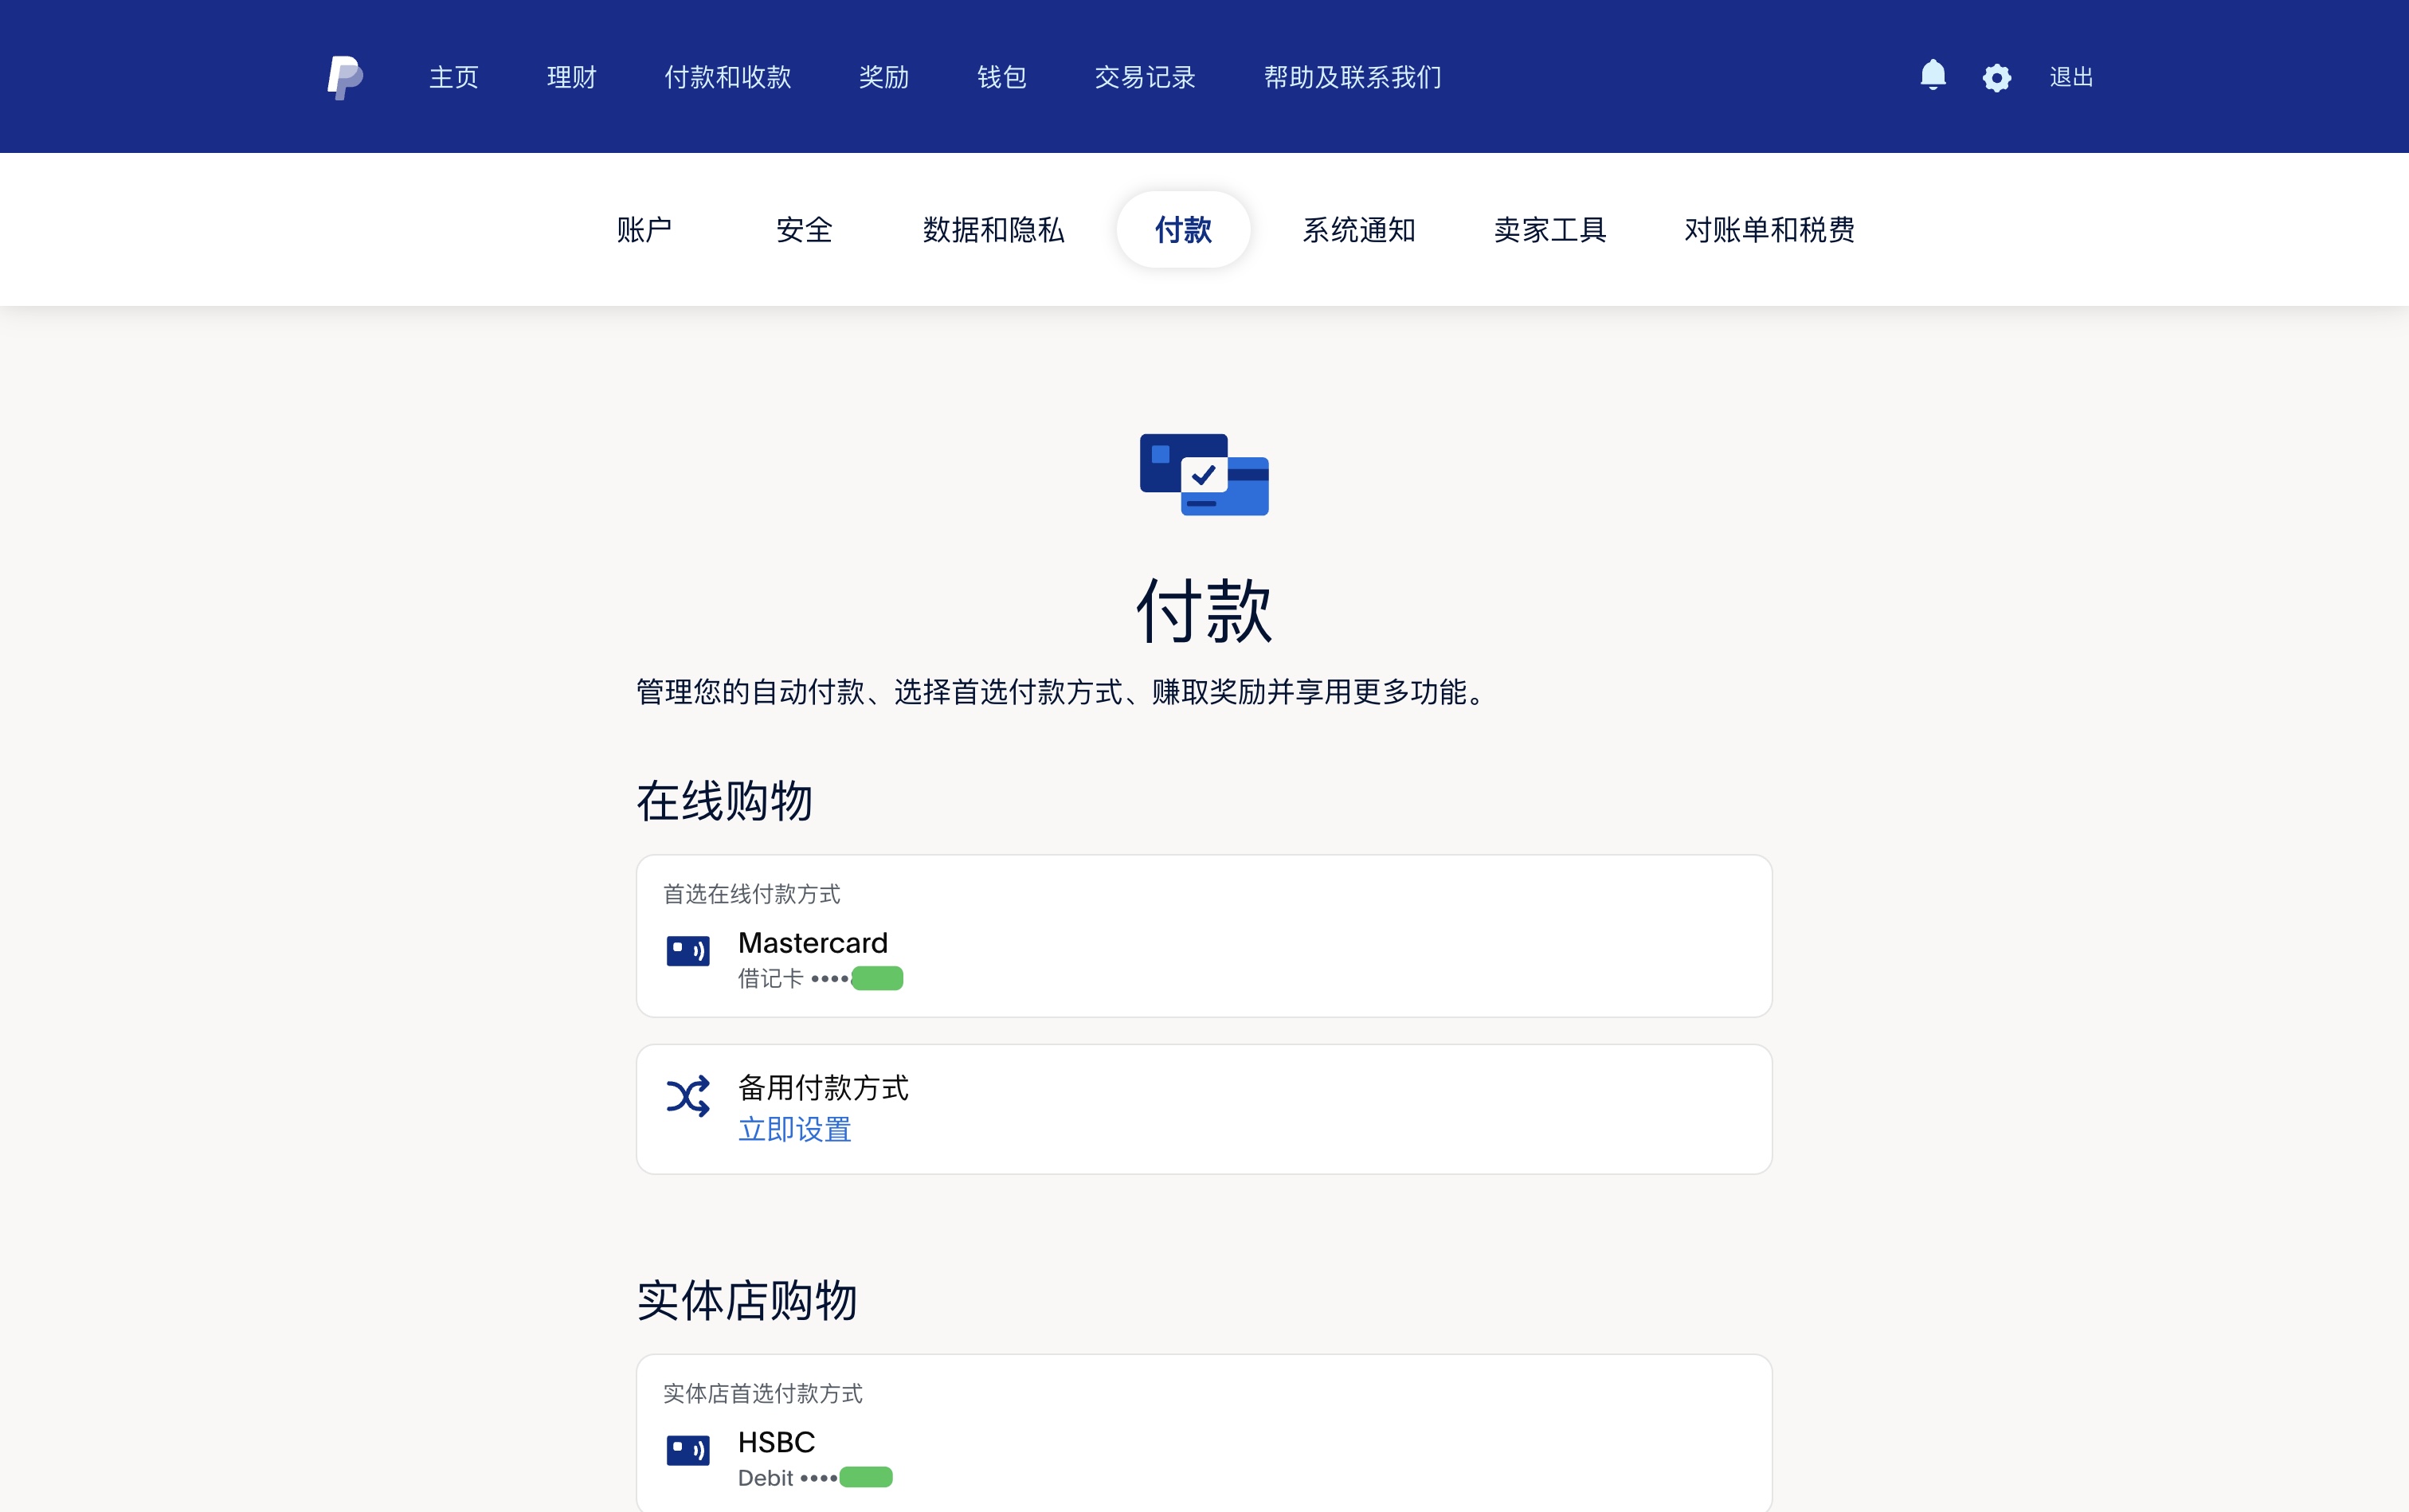Click the payment cards illustration icon
Image resolution: width=2409 pixels, height=1512 pixels.
point(1204,475)
